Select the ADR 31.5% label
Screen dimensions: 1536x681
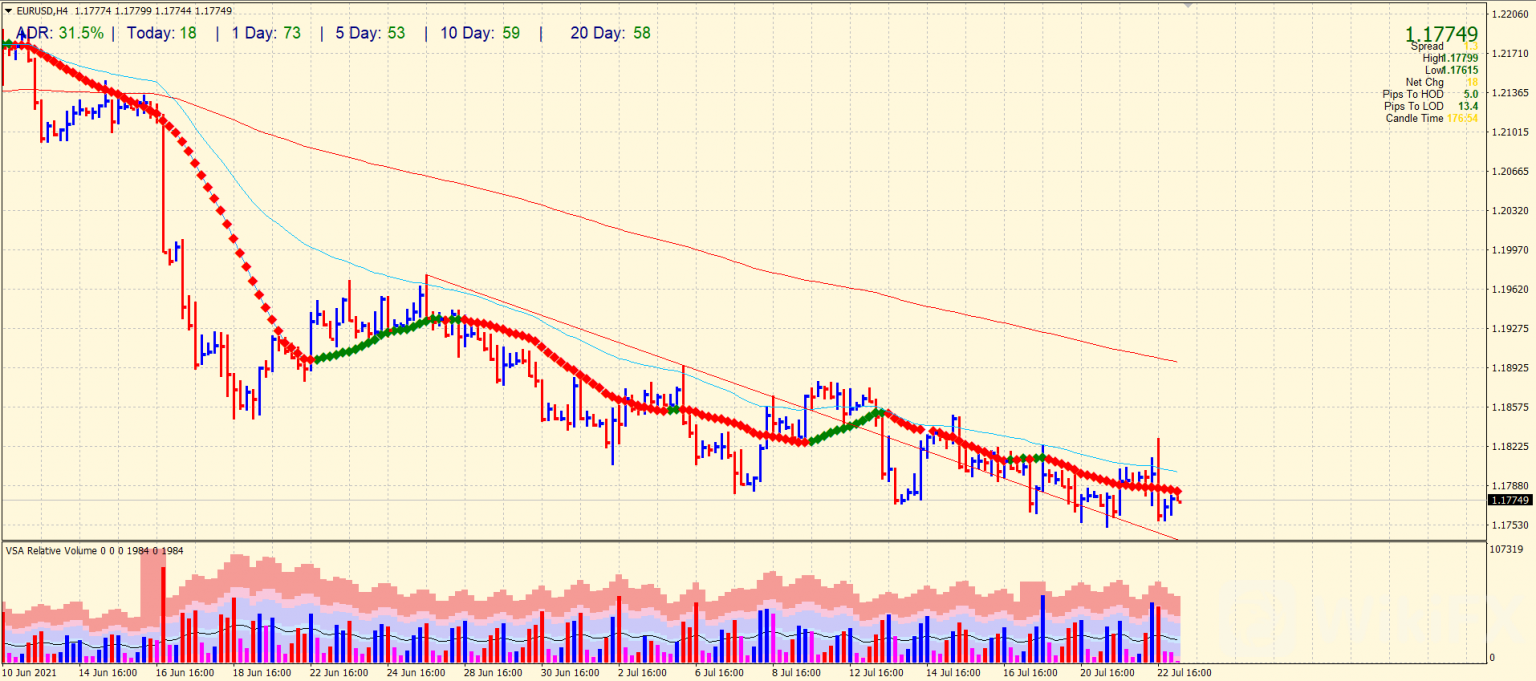60,33
